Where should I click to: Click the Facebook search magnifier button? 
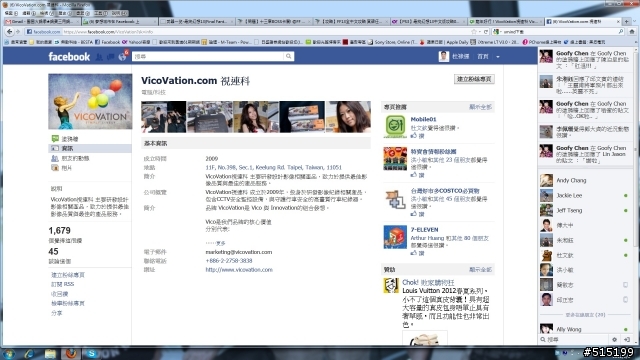click(x=289, y=56)
